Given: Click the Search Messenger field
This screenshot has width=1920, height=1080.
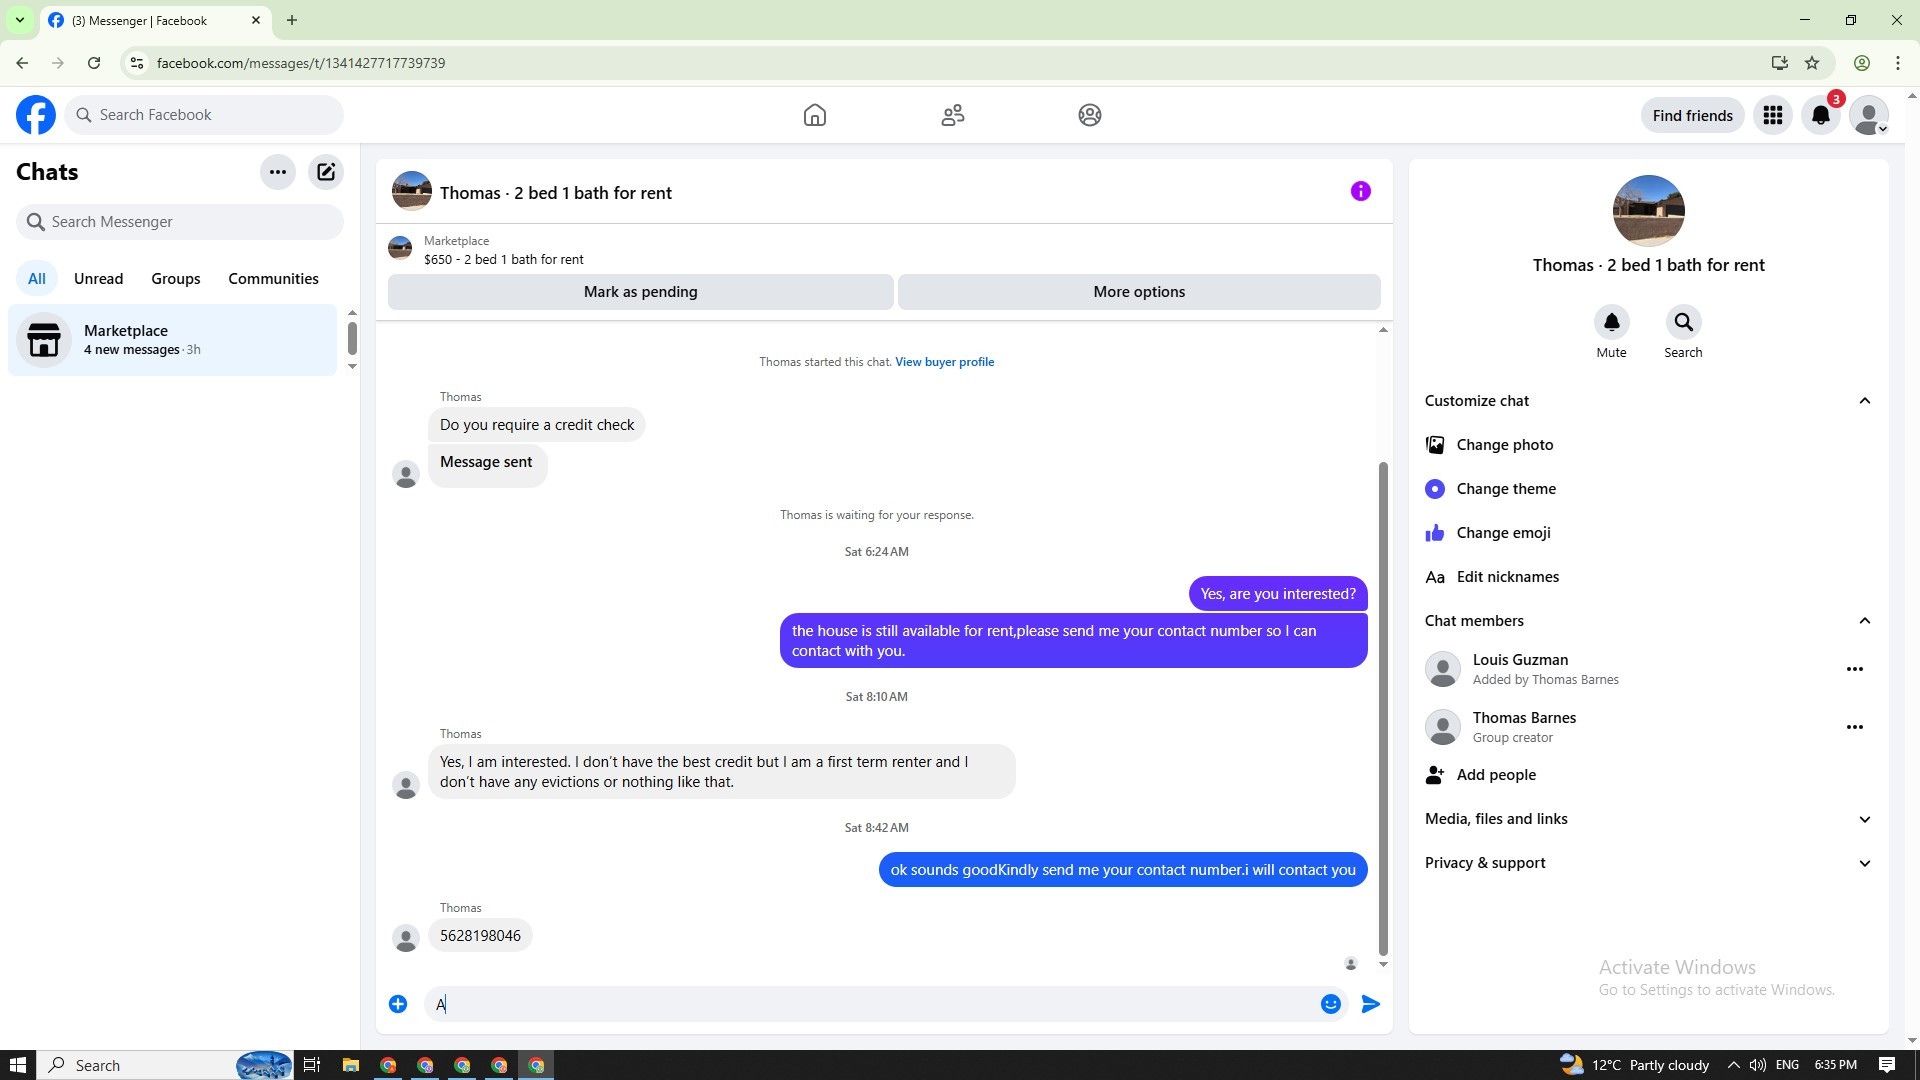Looking at the screenshot, I should coord(180,222).
